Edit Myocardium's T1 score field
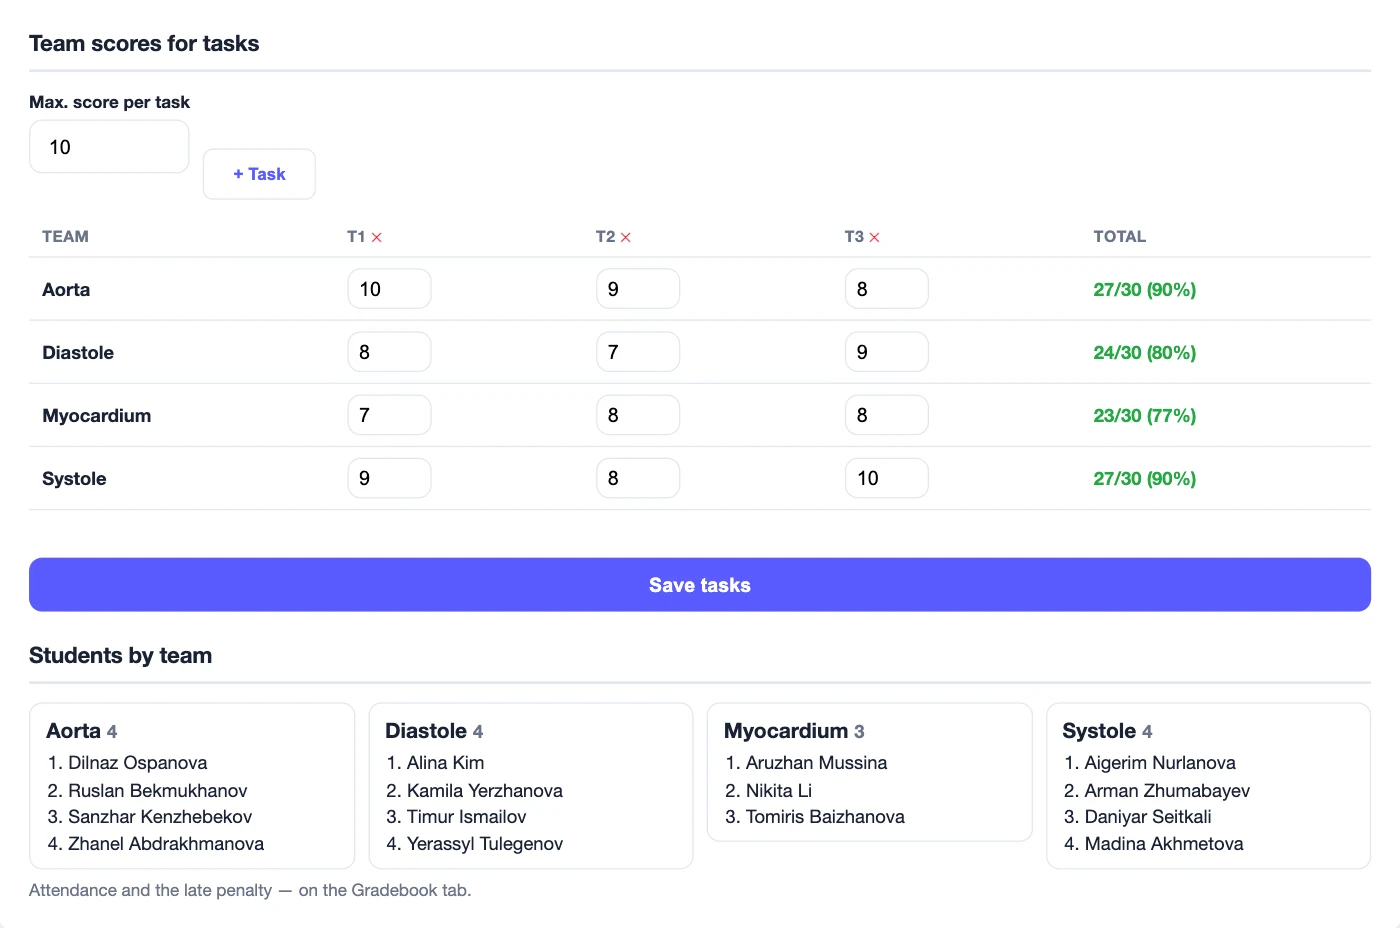 389,415
